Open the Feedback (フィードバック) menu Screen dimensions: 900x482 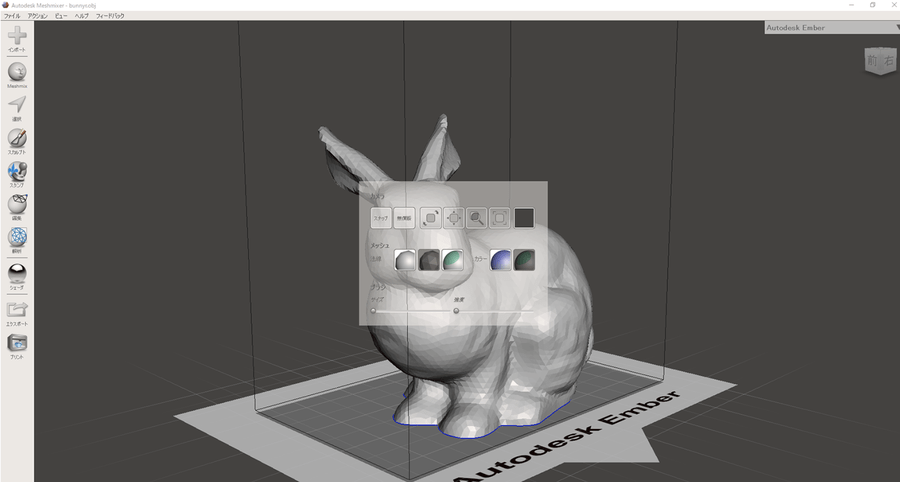click(110, 16)
